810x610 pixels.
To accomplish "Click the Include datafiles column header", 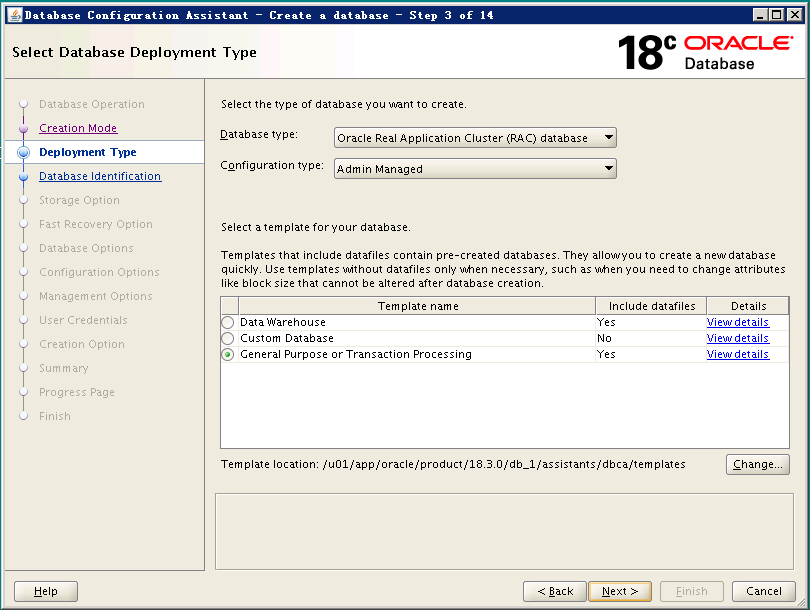I will 651,306.
